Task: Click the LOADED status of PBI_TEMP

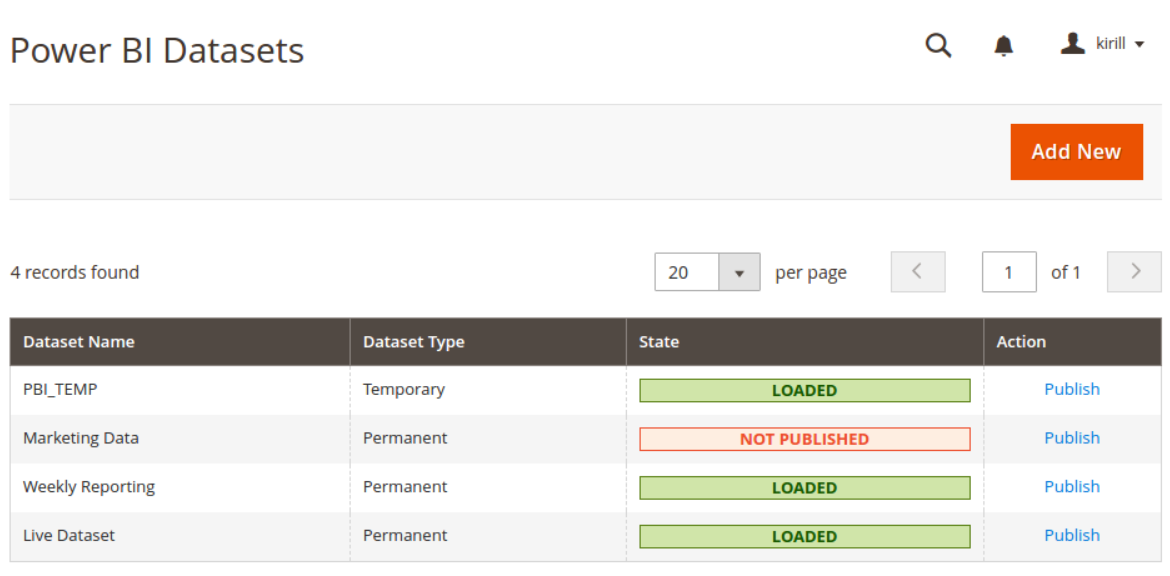Action: point(804,390)
